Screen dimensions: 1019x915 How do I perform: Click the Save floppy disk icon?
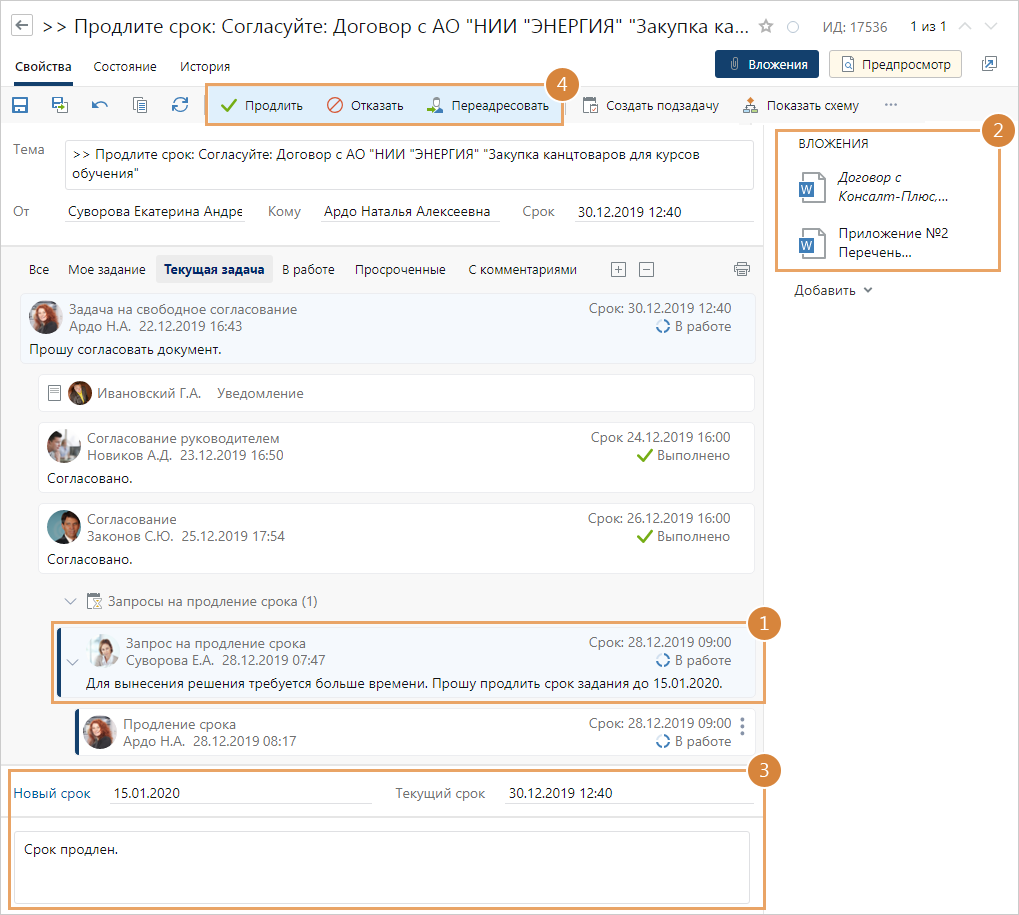coord(20,105)
